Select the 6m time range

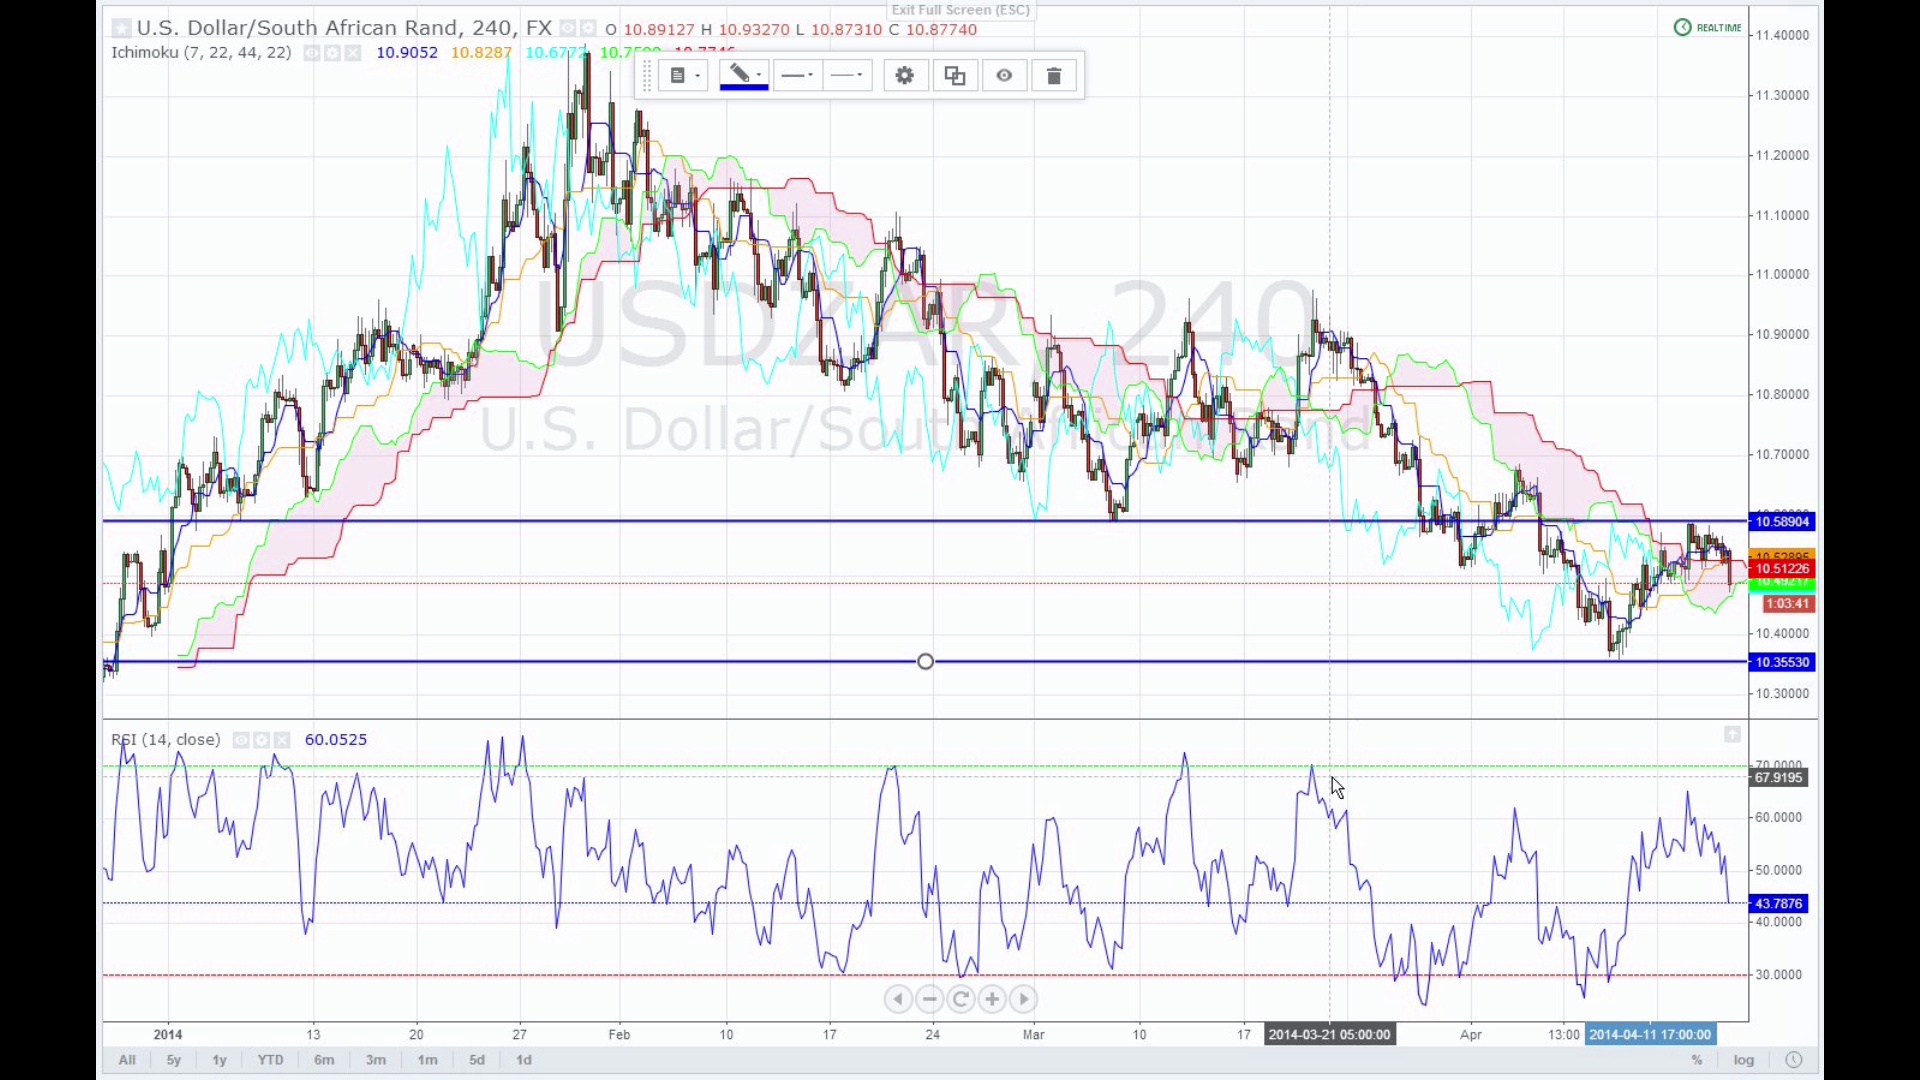coord(324,1060)
